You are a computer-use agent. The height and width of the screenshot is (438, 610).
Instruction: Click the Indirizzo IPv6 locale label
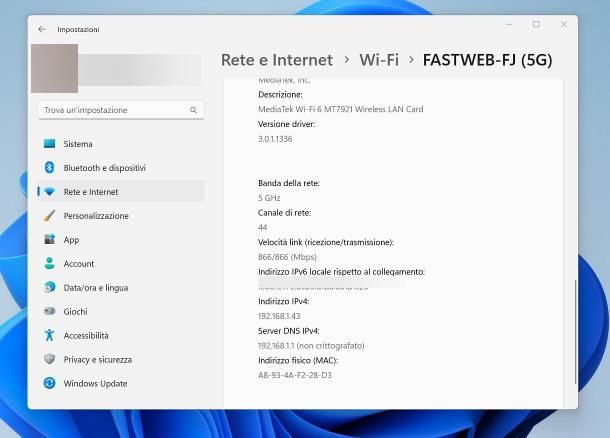pyautogui.click(x=341, y=272)
